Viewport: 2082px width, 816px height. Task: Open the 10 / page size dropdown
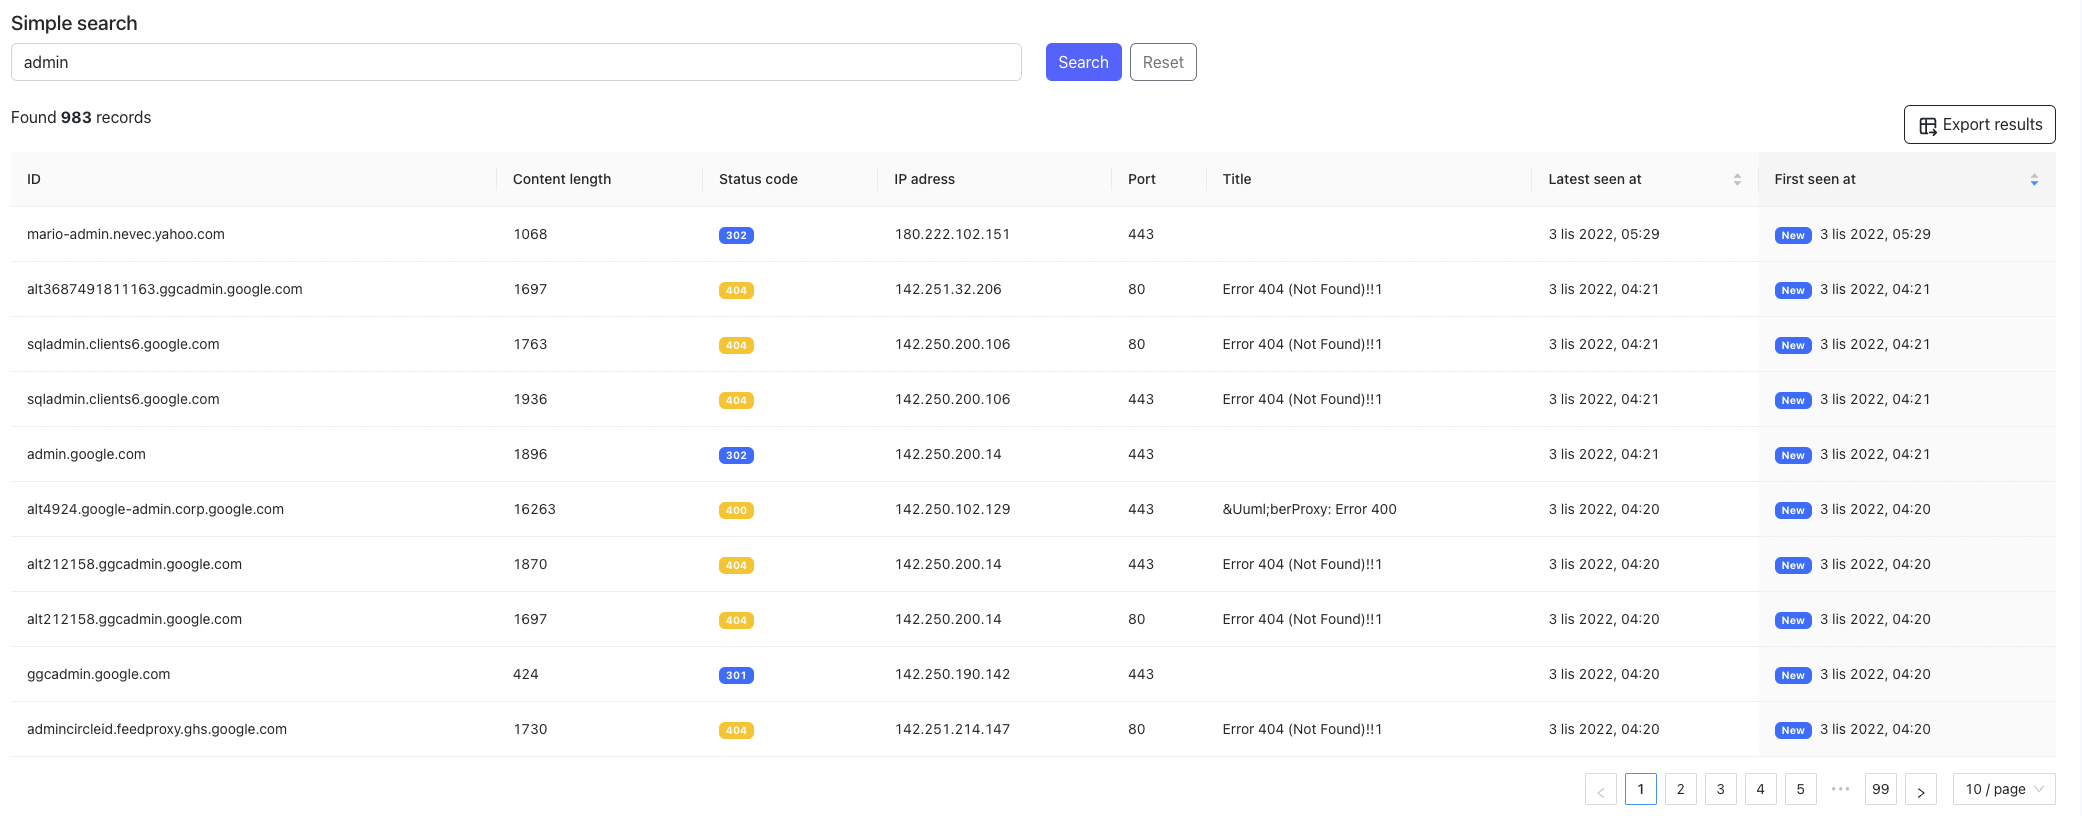coord(2003,790)
